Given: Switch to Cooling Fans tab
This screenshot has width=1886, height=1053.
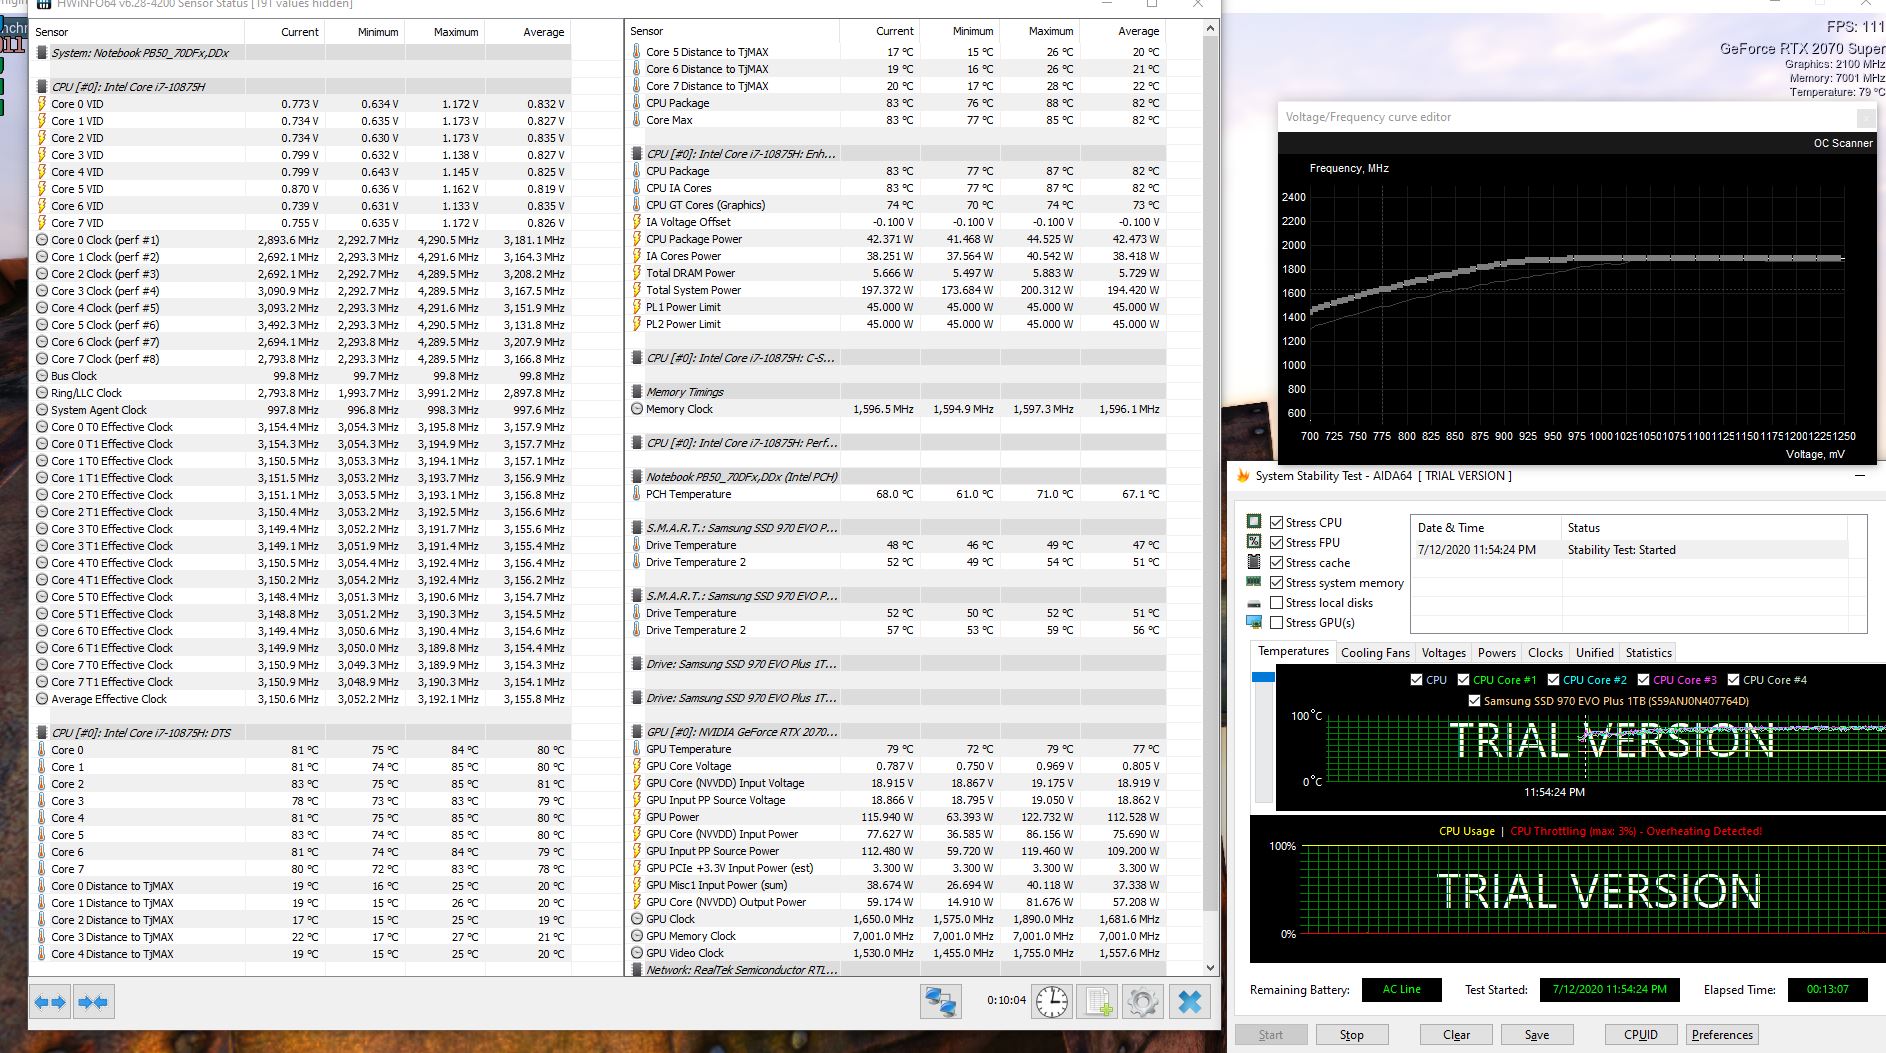Looking at the screenshot, I should [1375, 653].
